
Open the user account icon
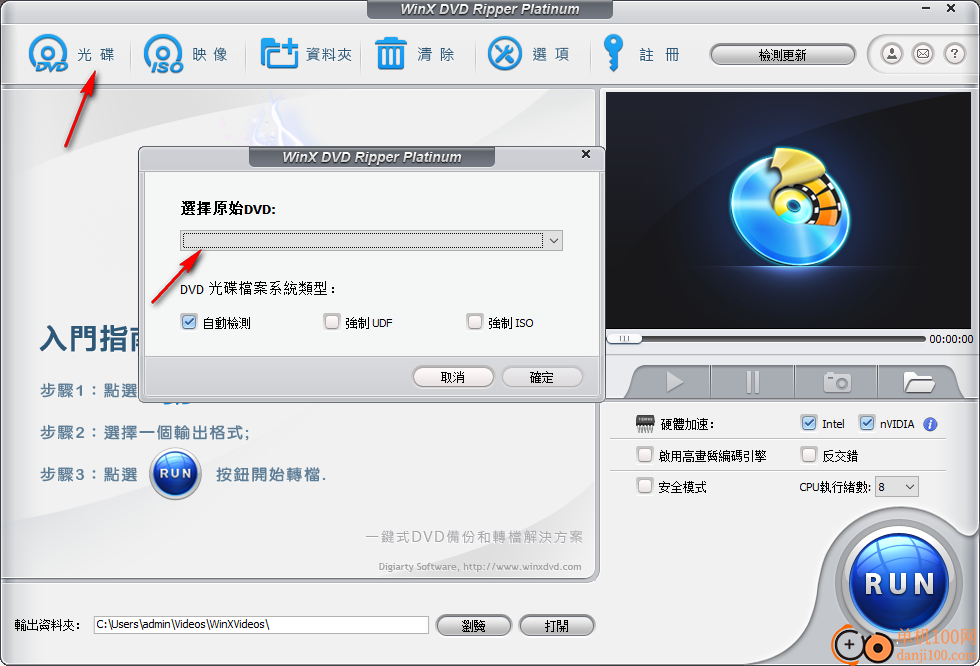pos(892,54)
